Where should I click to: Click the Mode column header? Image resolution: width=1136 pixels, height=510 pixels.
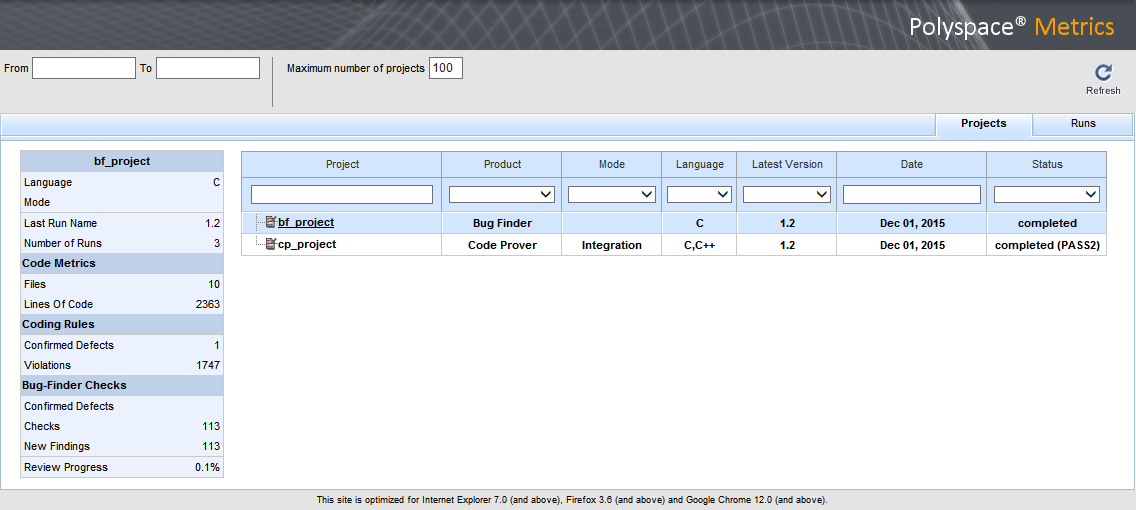coord(611,164)
